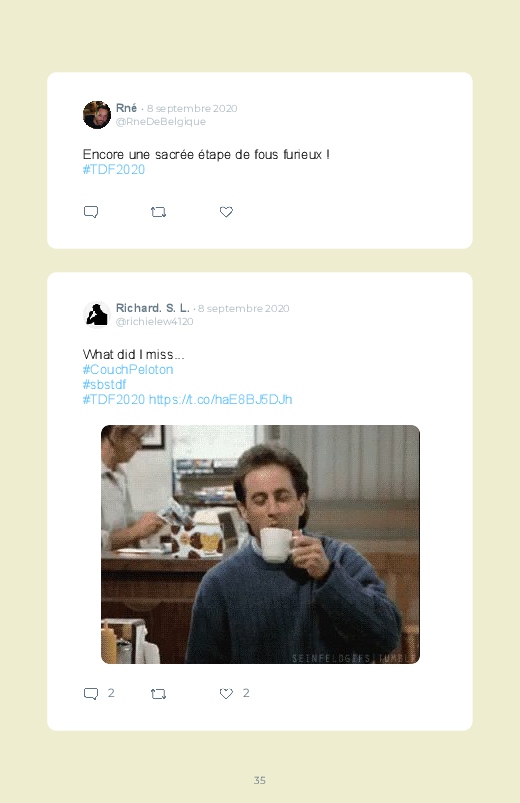Click the @RneDeBelgique handle
The width and height of the screenshot is (520, 803).
coord(161,121)
